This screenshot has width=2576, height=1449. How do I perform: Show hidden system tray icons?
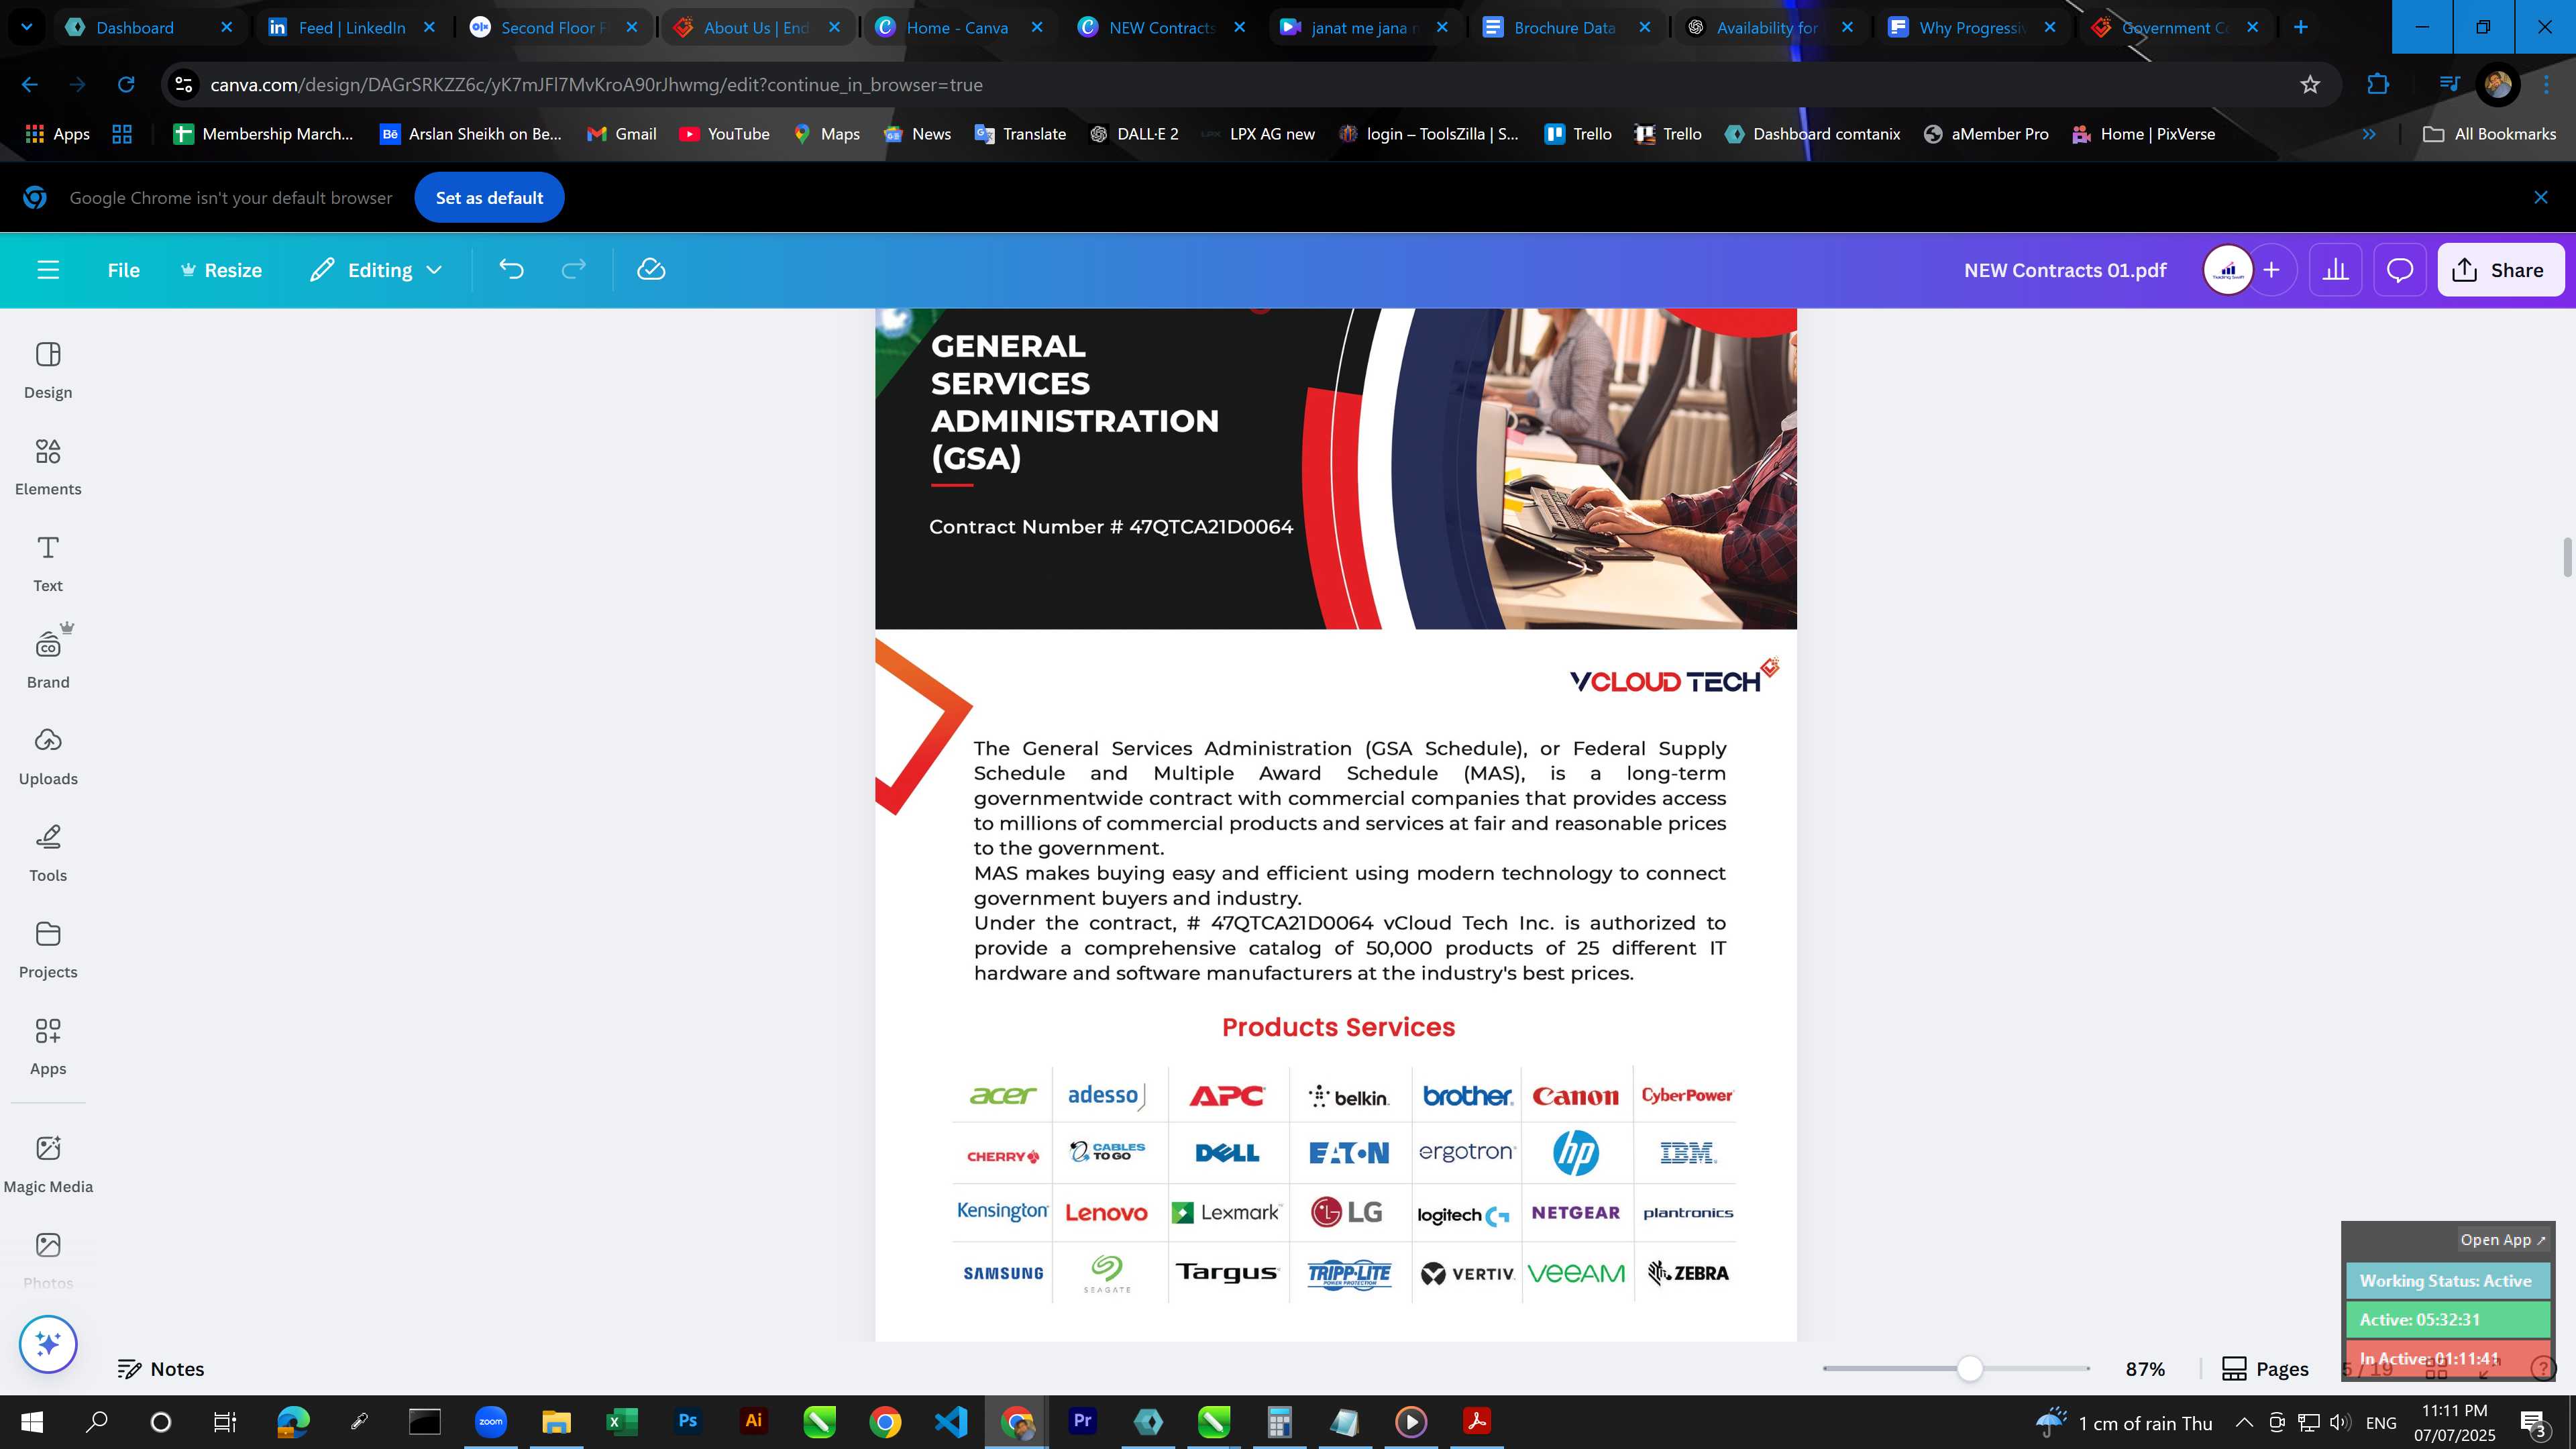pyautogui.click(x=2244, y=1422)
